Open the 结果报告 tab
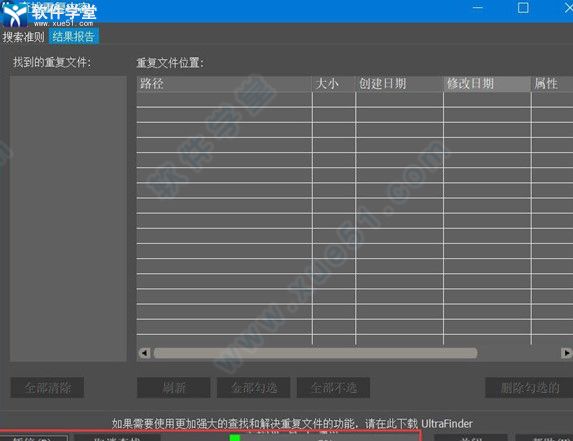Screen dimensions: 573x441 pyautogui.click(x=73, y=37)
